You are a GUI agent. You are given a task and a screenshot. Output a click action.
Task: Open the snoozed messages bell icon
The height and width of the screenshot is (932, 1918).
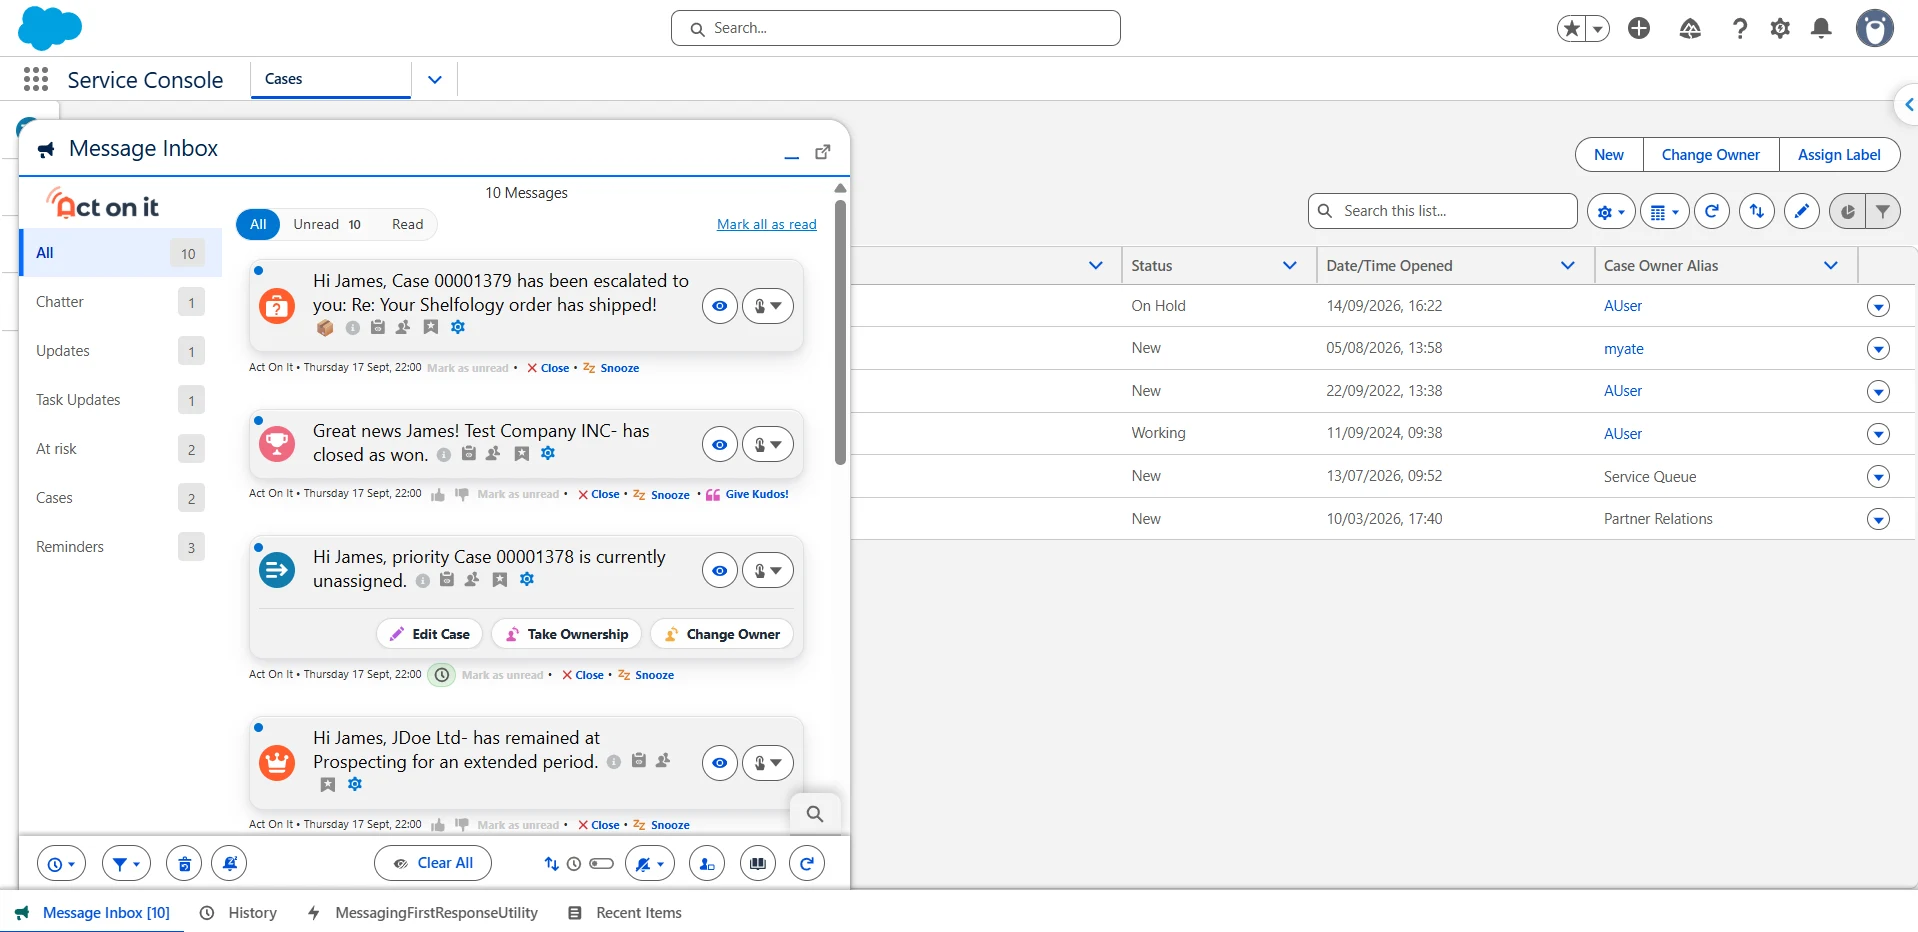(x=230, y=863)
